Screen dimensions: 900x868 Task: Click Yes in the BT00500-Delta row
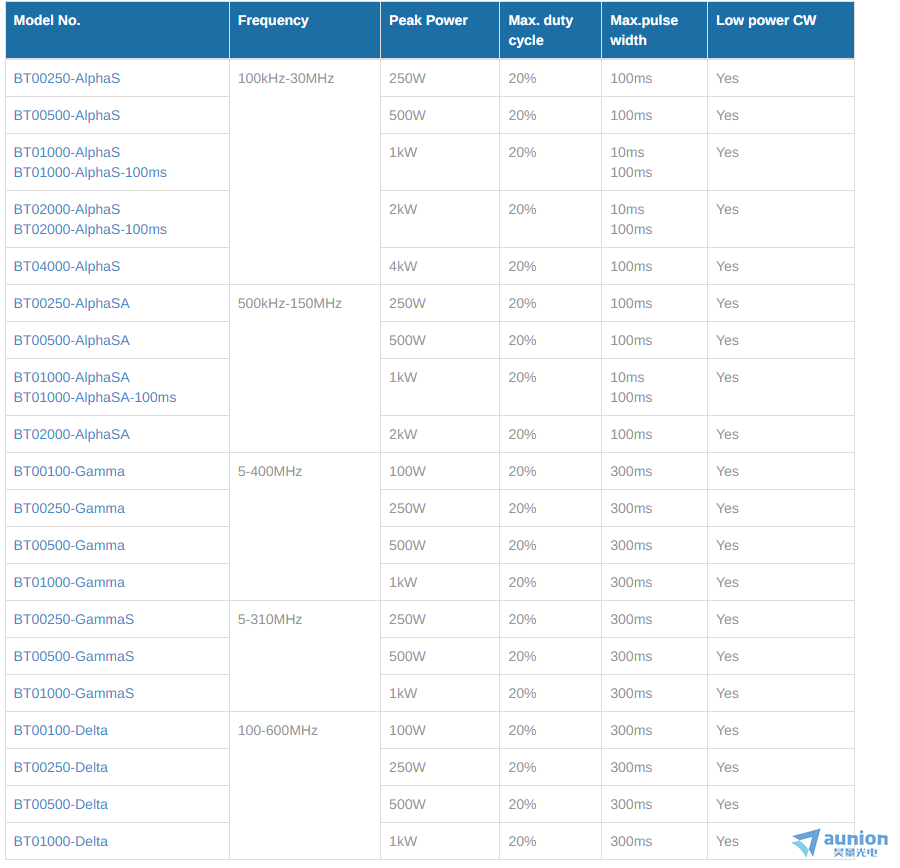pyautogui.click(x=727, y=804)
